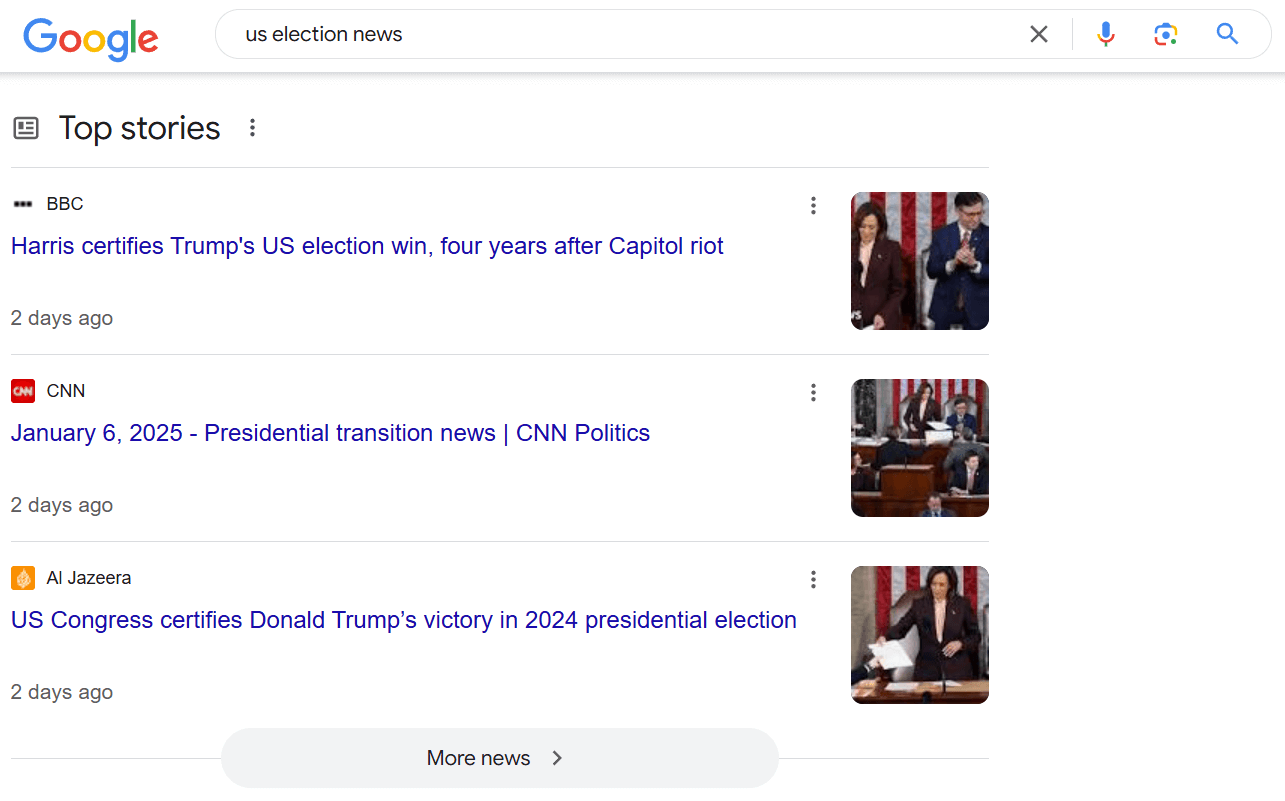
Task: Start a voice search with the microphone icon
Action: point(1105,33)
